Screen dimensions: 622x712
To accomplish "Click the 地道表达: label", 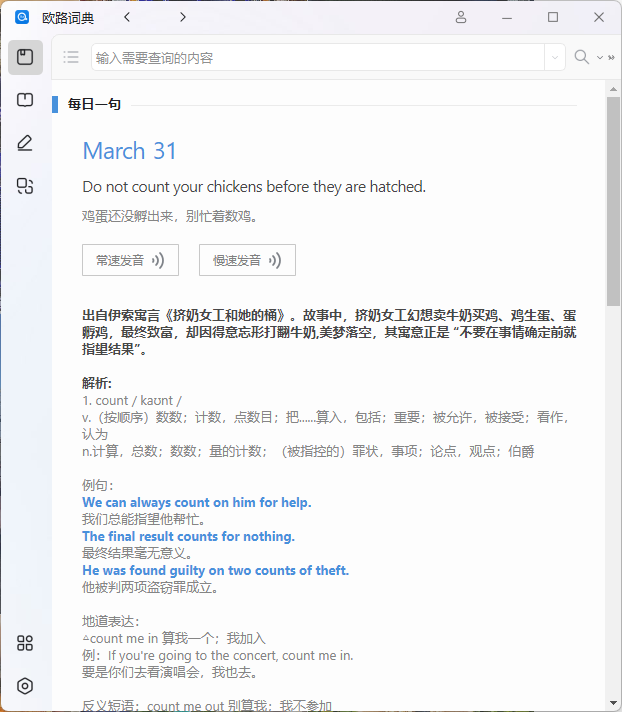I will point(110,621).
